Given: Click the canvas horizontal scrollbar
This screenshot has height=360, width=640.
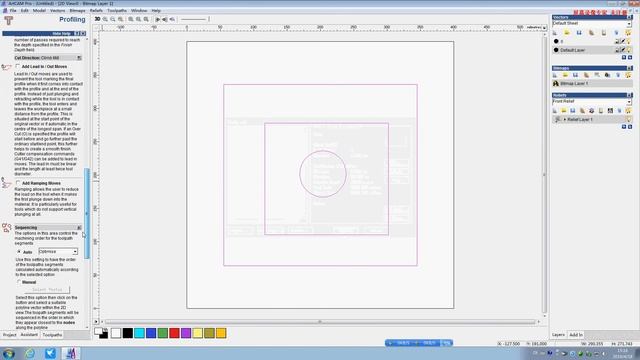Looking at the screenshot, I should [320, 322].
